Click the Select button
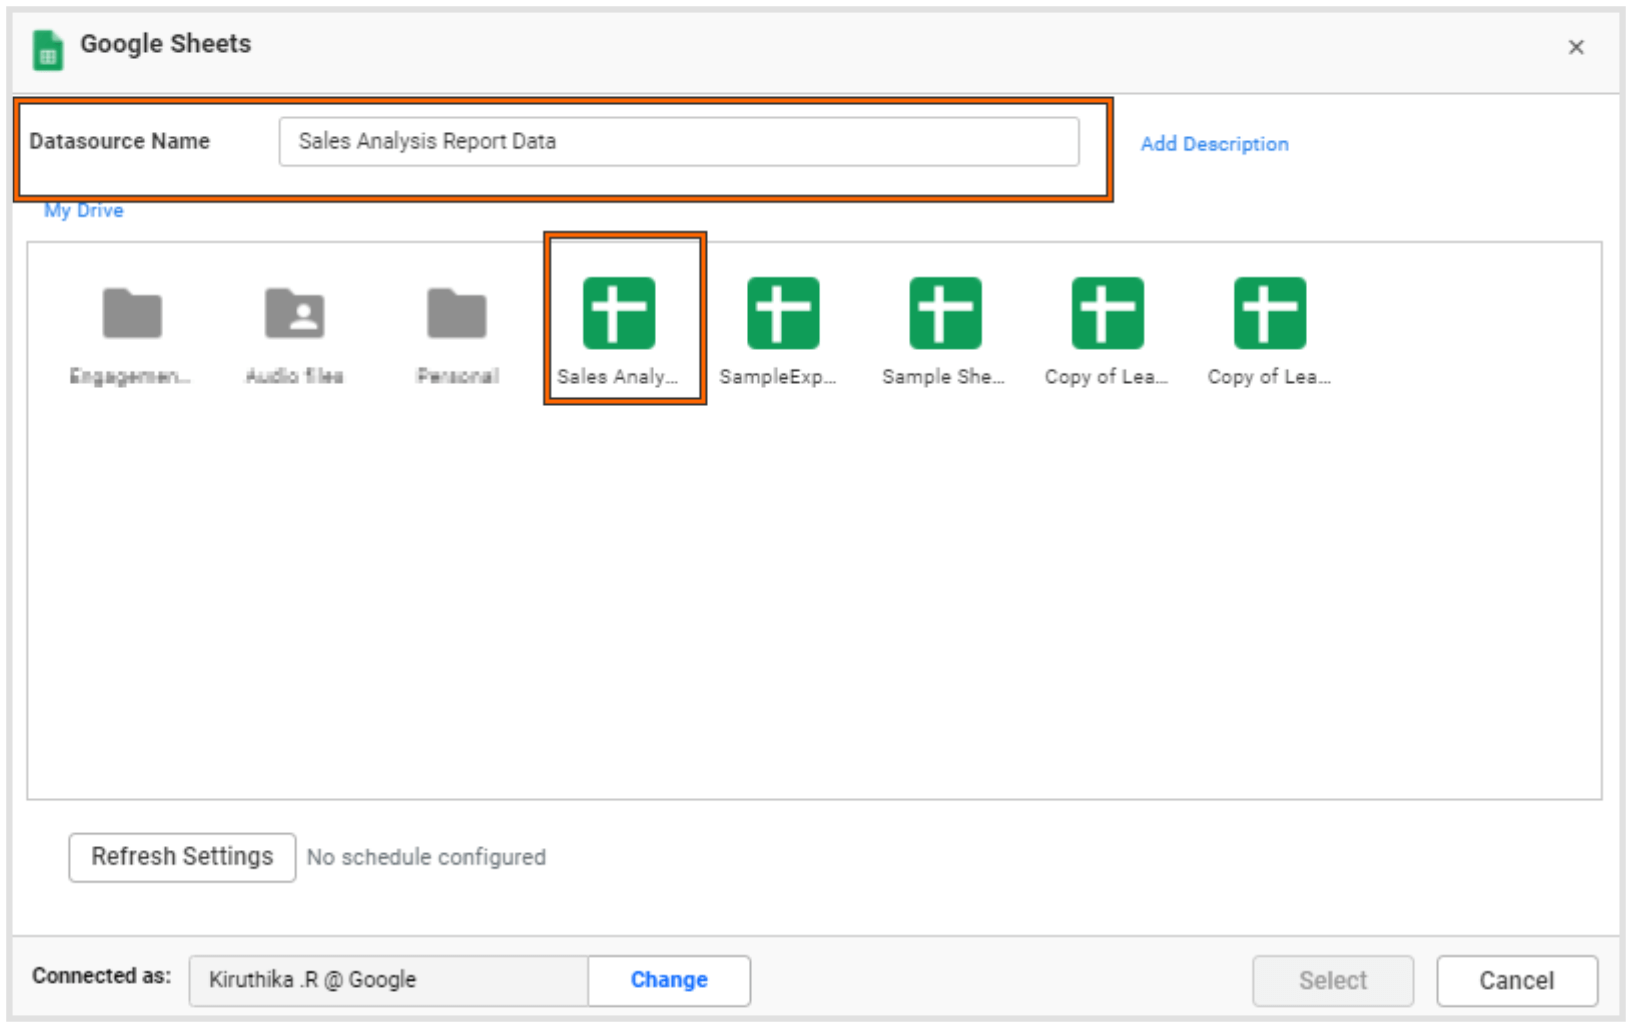The height and width of the screenshot is (1028, 1632). [x=1333, y=980]
